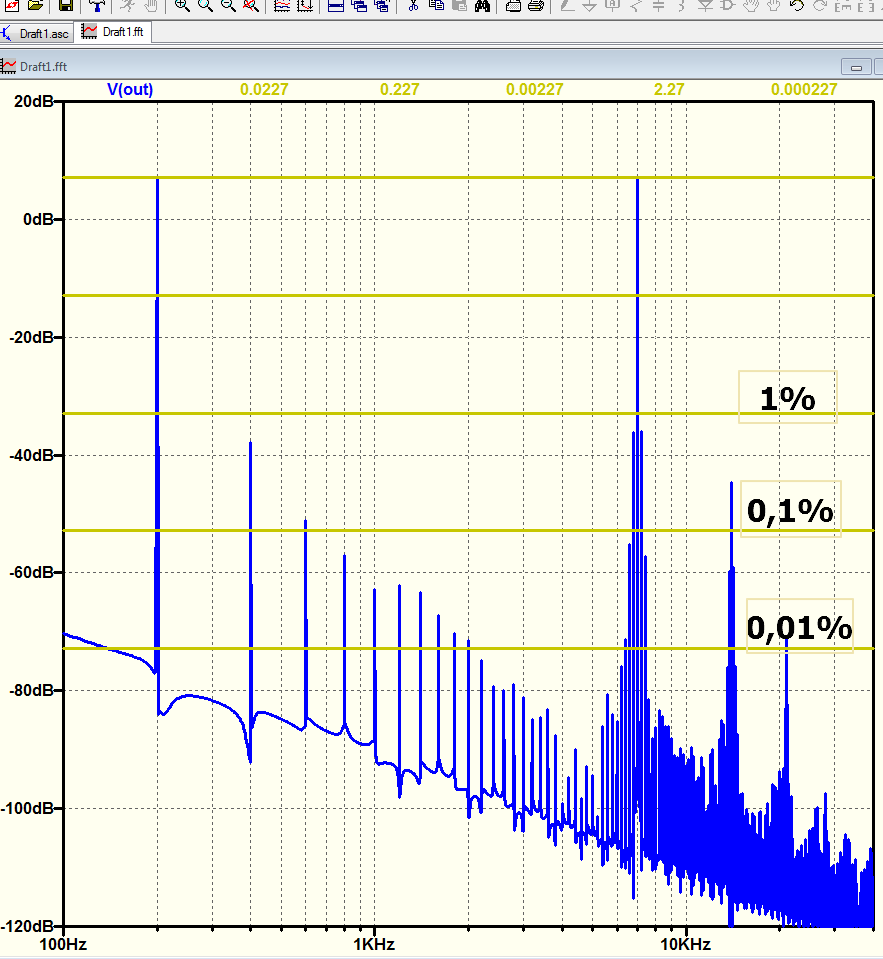This screenshot has height=959, width=883.
Task: Click the Mirror icon at the toolbar end
Action: [x=866, y=6]
